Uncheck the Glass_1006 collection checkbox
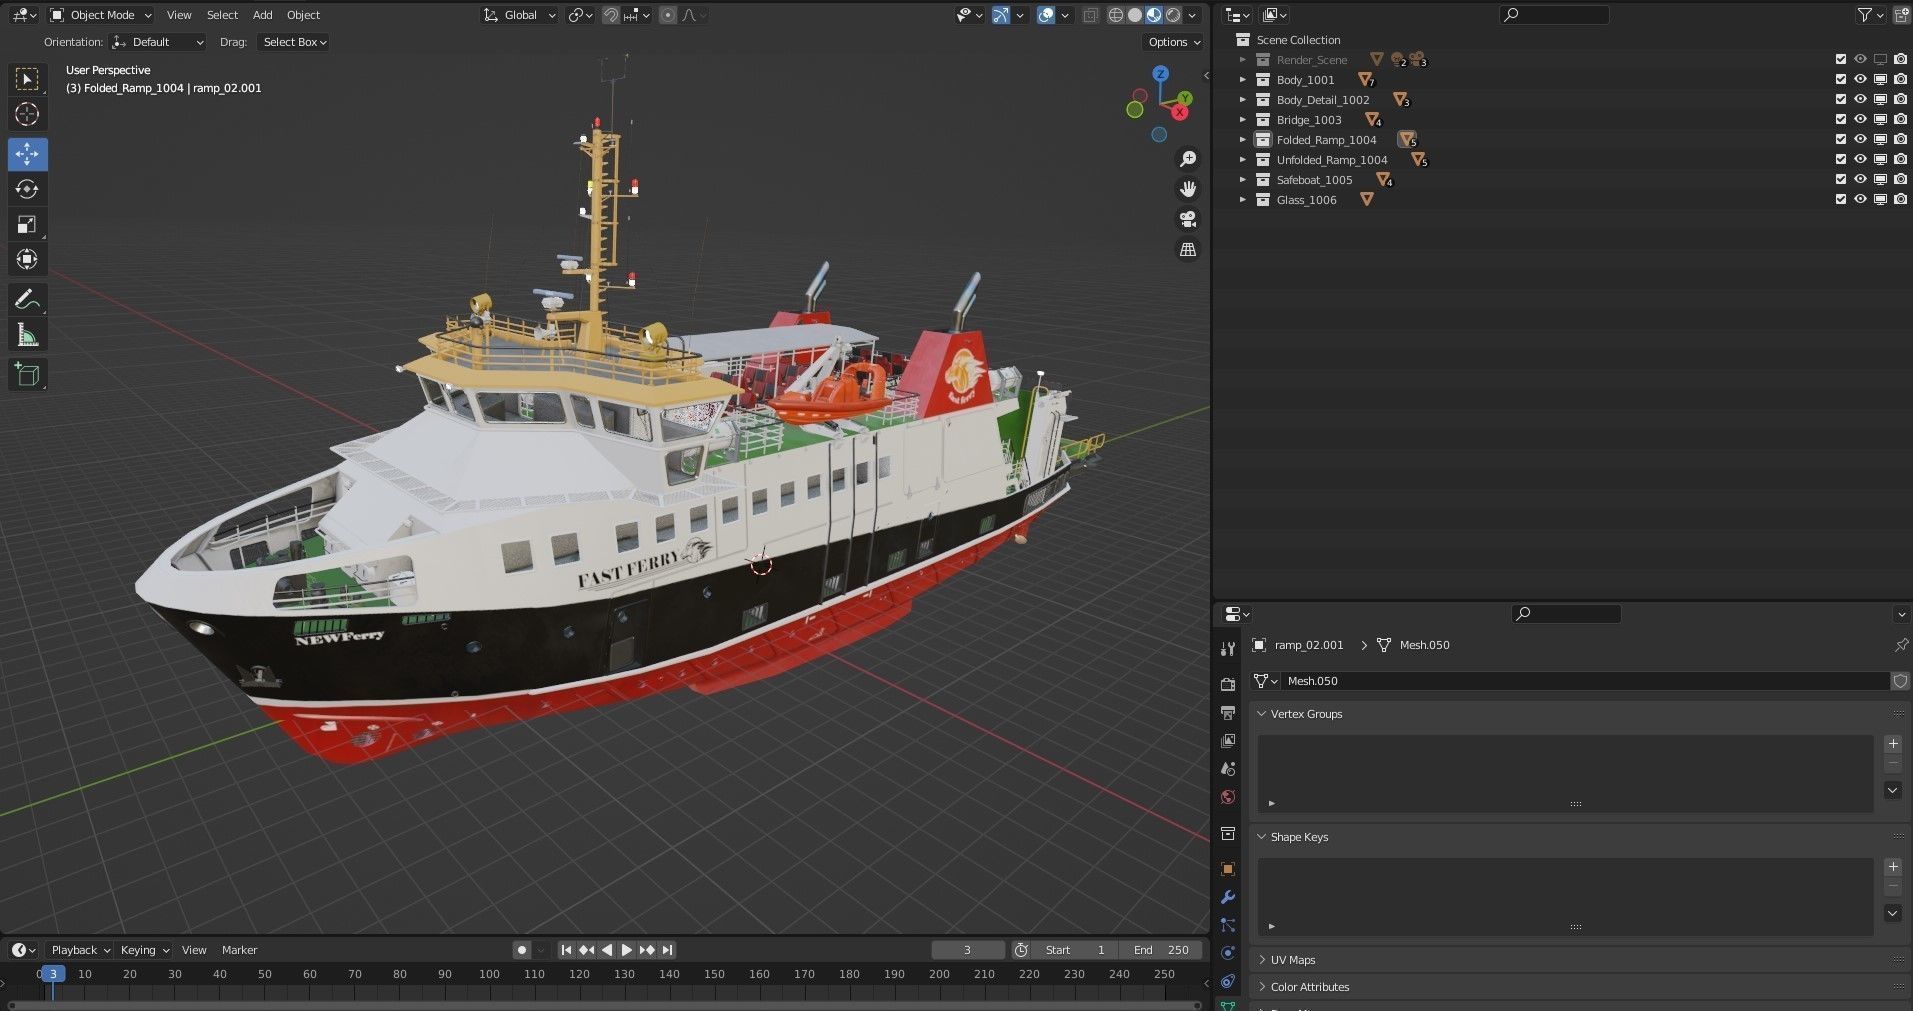 tap(1840, 200)
